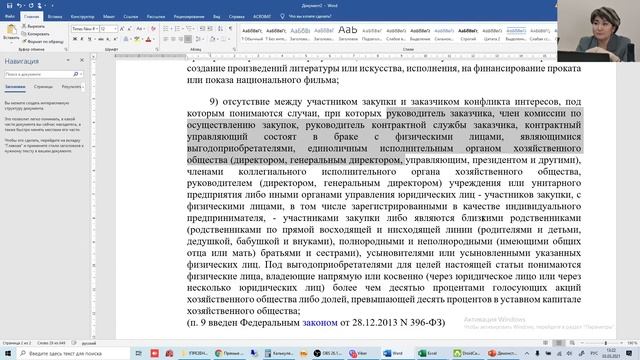Center the text

[x=173, y=39]
